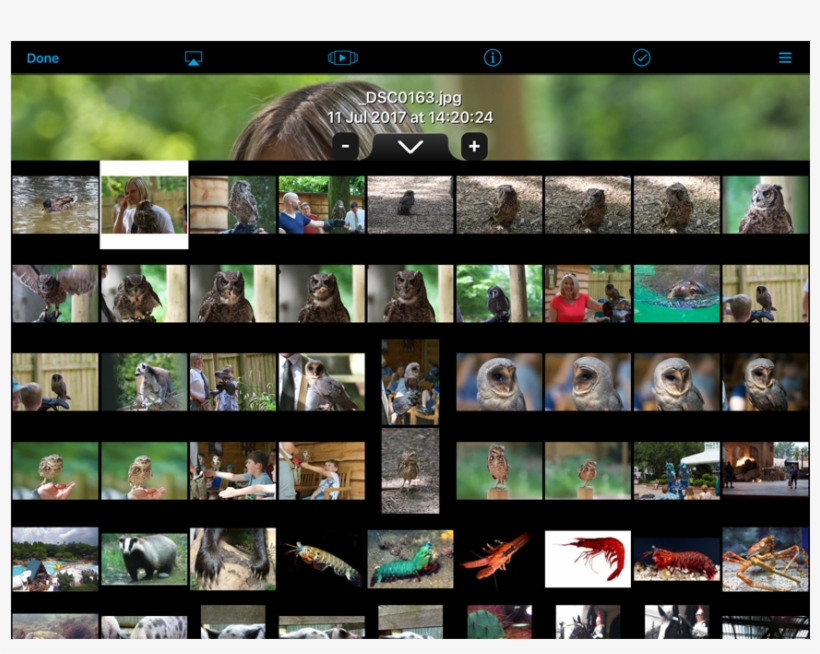Image resolution: width=820 pixels, height=654 pixels.
Task: Enable selection mode via the checkmark icon
Action: pos(641,57)
